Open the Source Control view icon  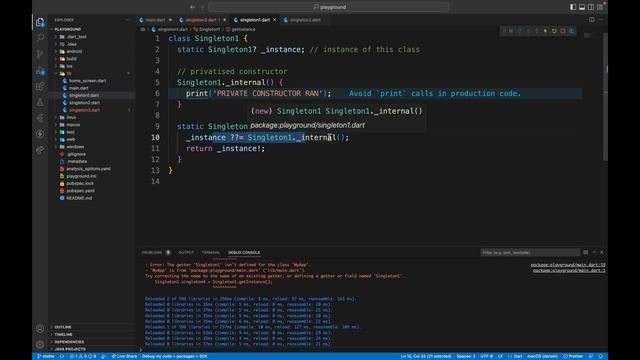40,53
